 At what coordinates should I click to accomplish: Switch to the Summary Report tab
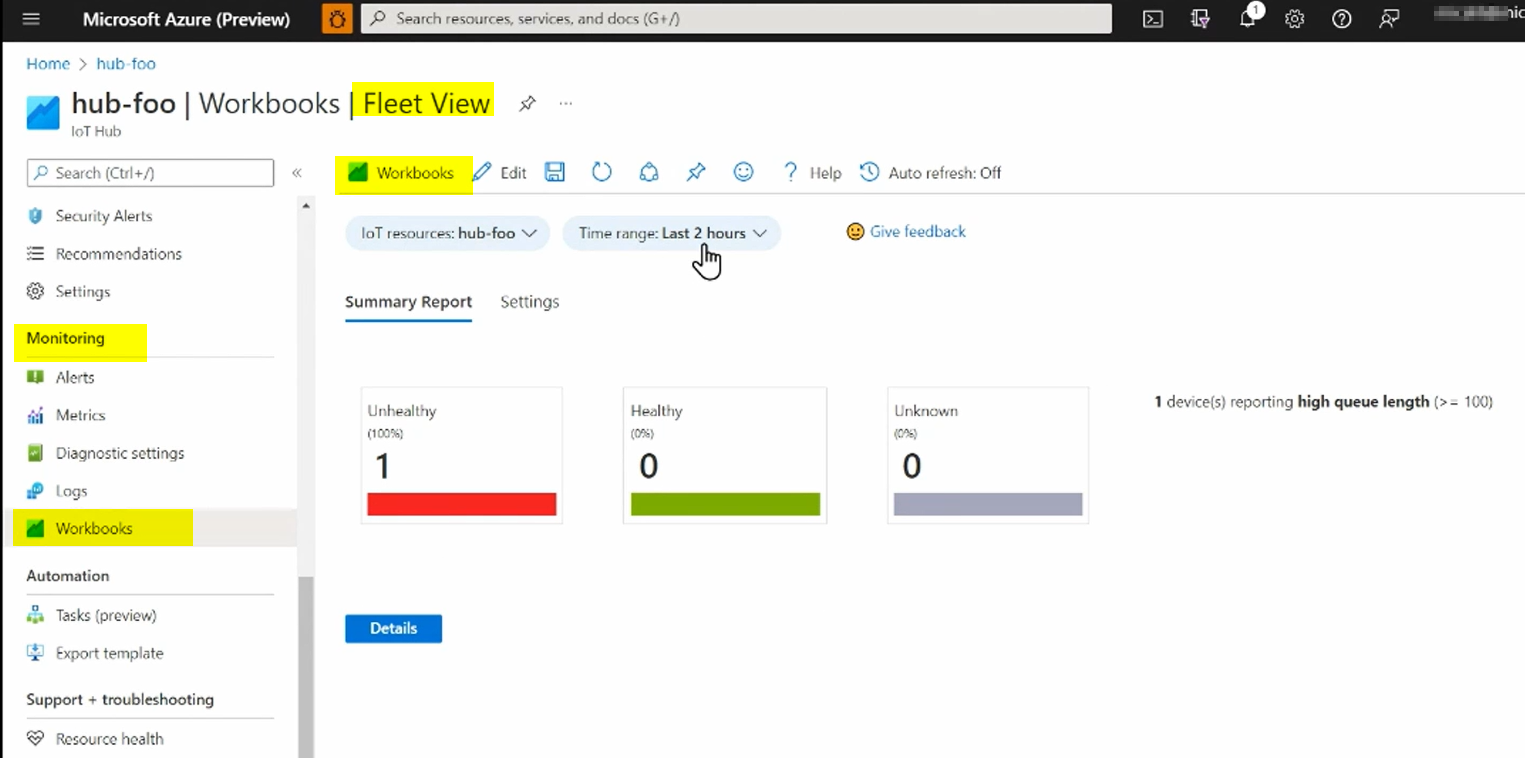point(408,302)
